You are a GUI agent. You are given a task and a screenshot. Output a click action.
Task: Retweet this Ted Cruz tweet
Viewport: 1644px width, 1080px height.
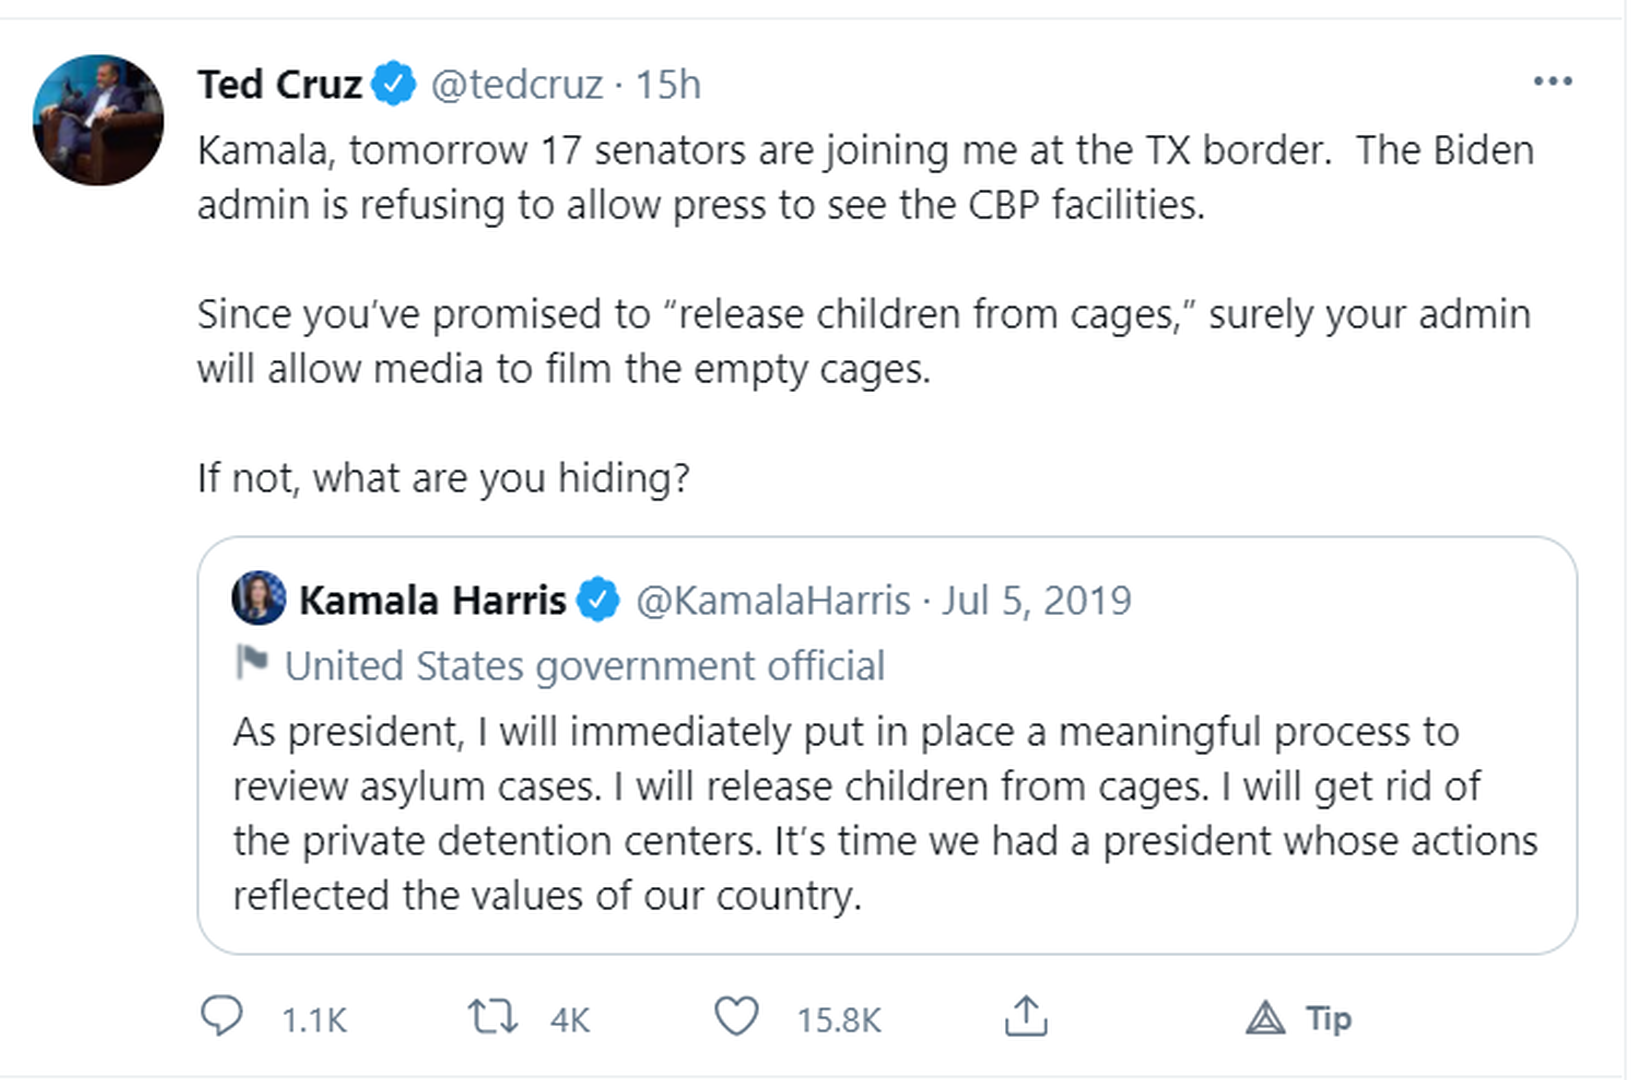[x=493, y=1017]
